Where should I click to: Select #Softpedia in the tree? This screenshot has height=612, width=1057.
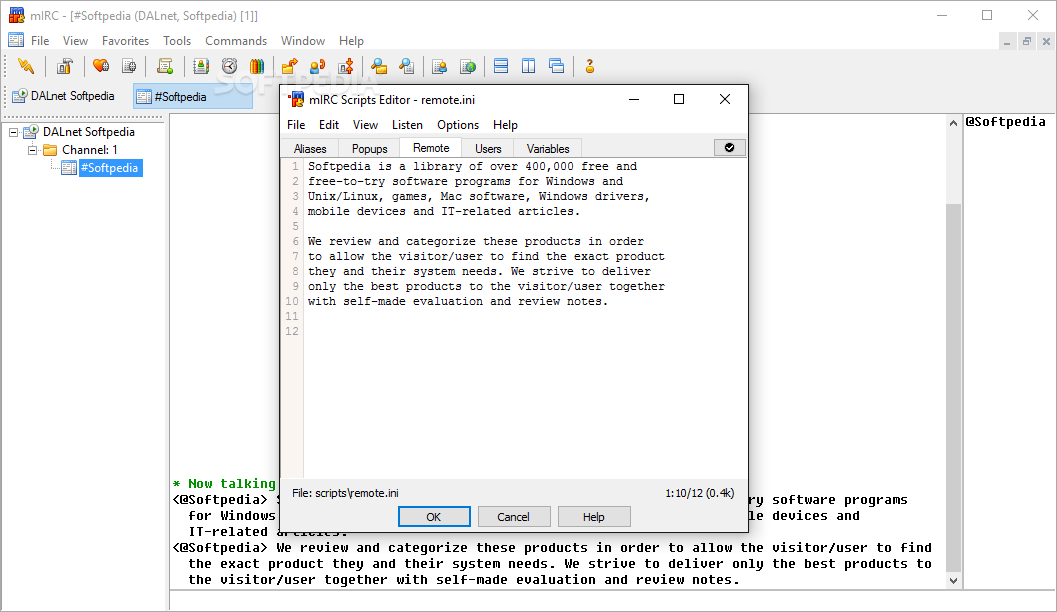click(109, 168)
